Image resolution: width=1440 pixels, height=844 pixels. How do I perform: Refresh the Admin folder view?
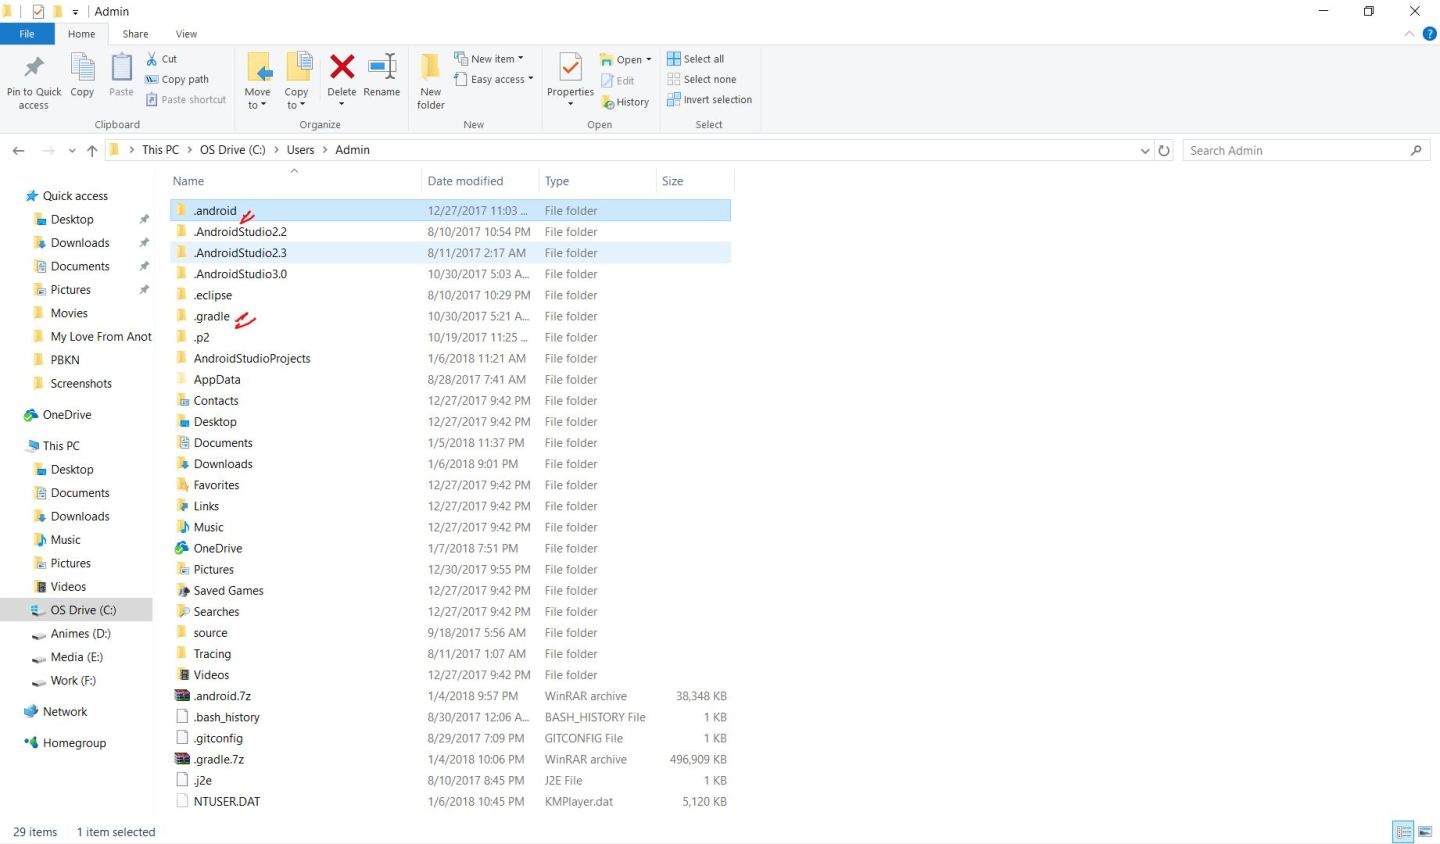[1164, 150]
